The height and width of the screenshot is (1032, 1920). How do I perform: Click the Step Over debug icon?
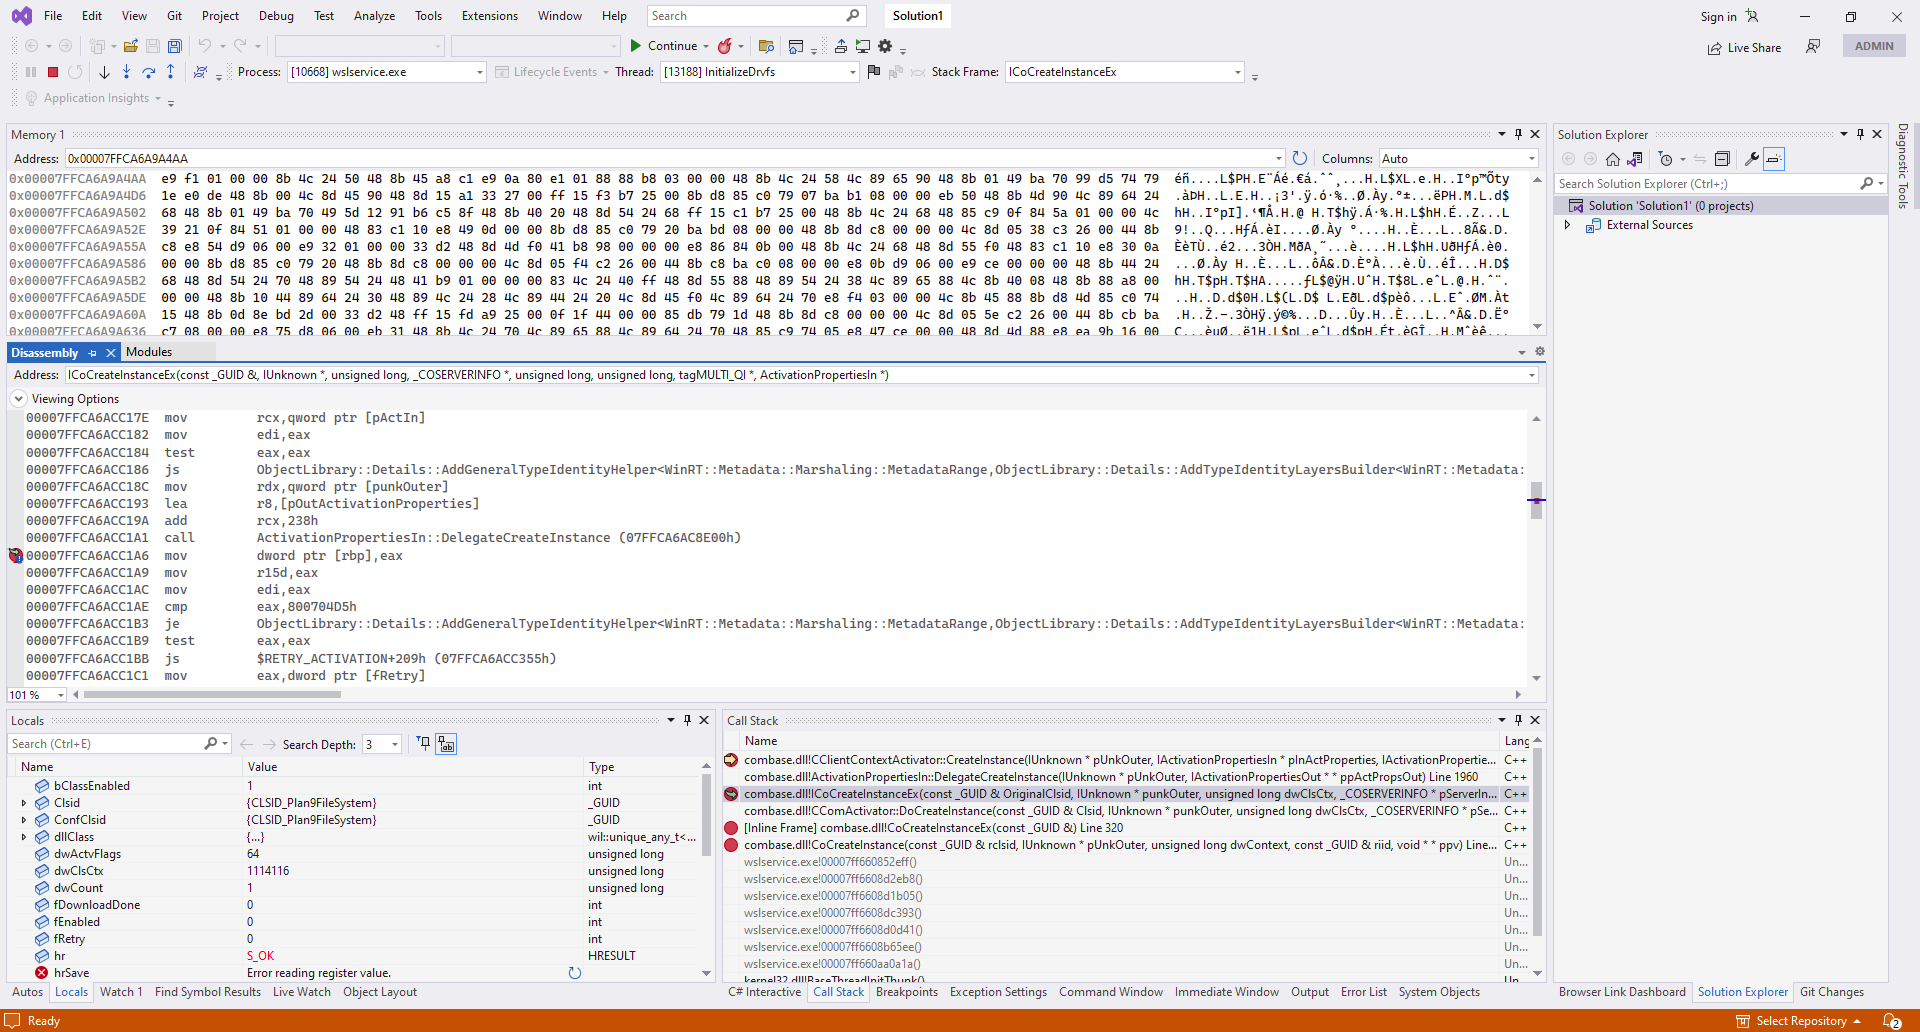148,72
